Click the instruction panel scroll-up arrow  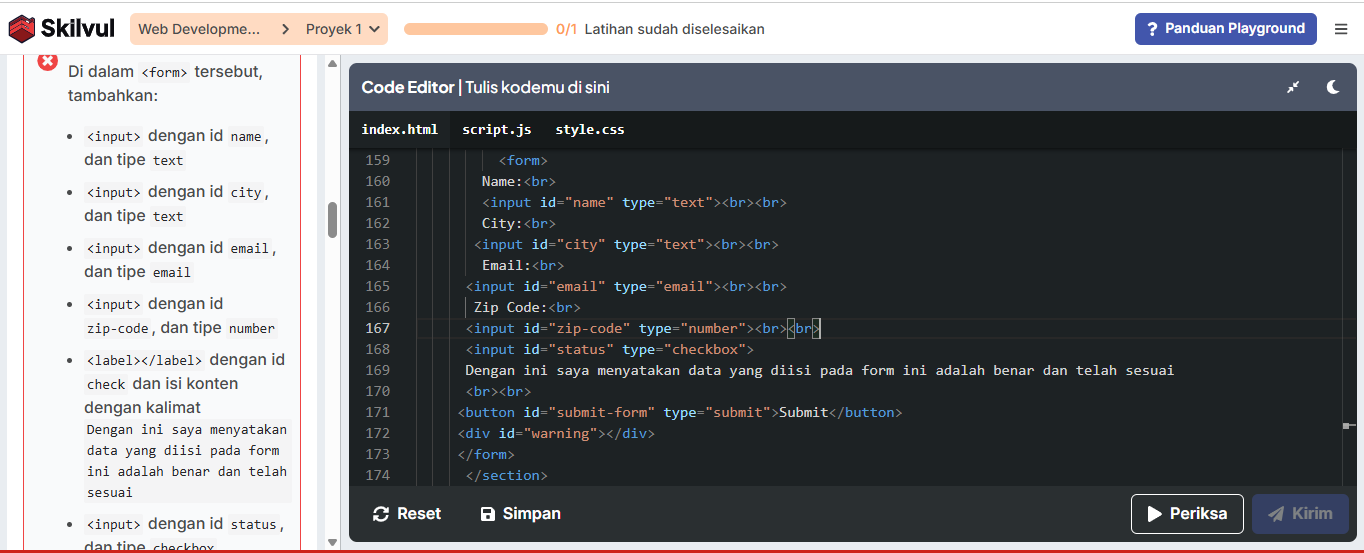click(x=332, y=64)
